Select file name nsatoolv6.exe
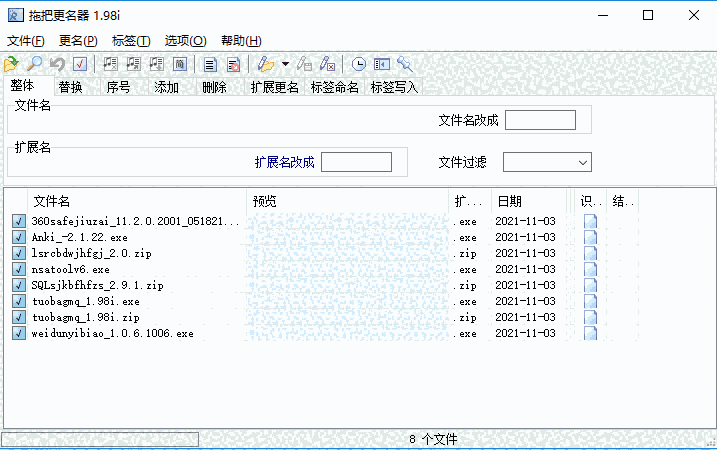The width and height of the screenshot is (717, 450). [x=70, y=269]
